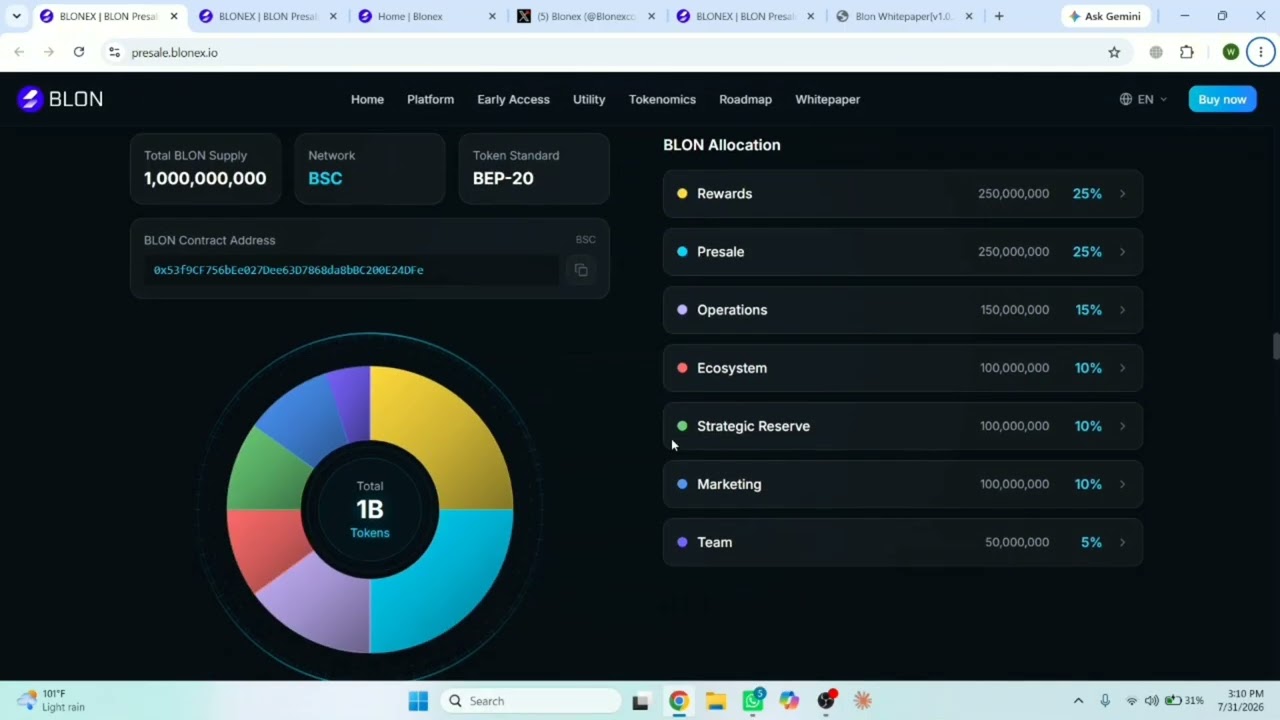Copy the BLON contract address
The width and height of the screenshot is (1280, 720).
pyautogui.click(x=581, y=270)
